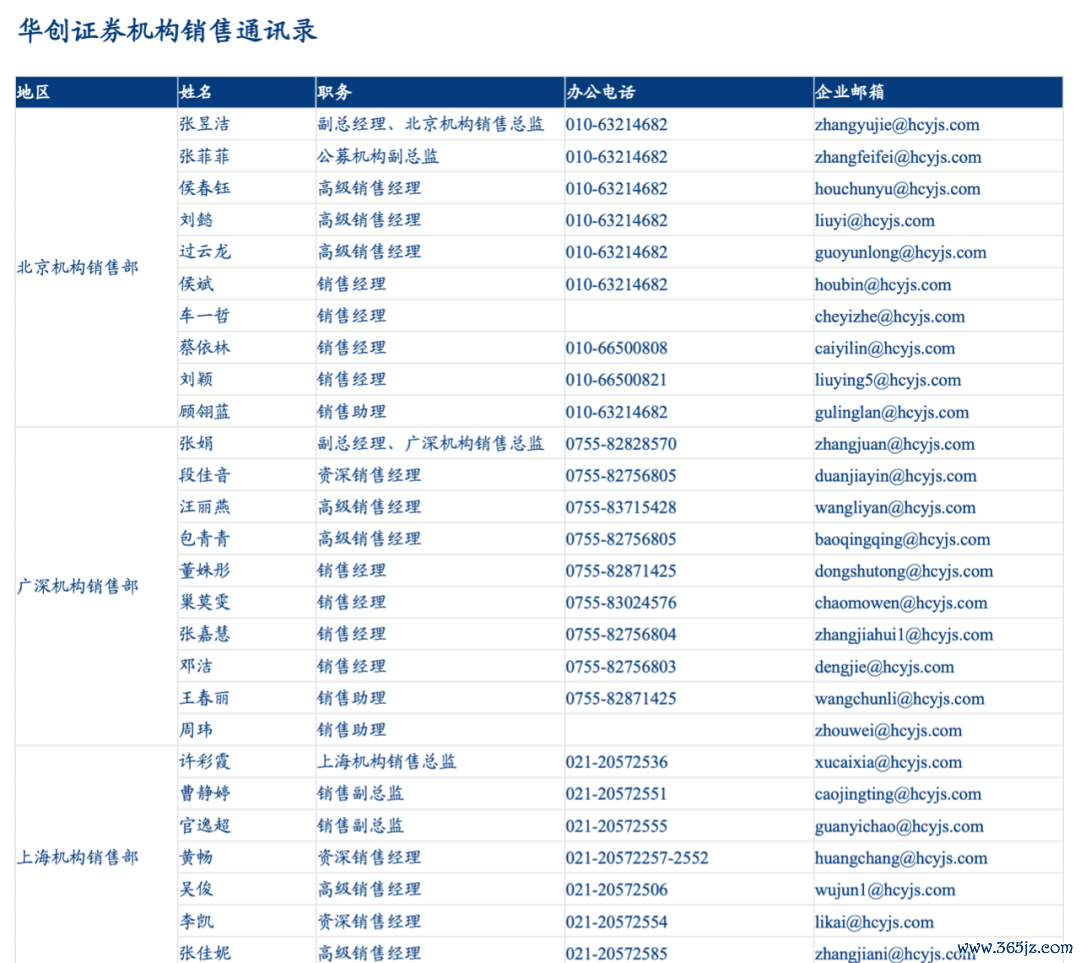This screenshot has height=963, width=1080.
Task: Click the title 公募机构副总监
Action: (378, 156)
